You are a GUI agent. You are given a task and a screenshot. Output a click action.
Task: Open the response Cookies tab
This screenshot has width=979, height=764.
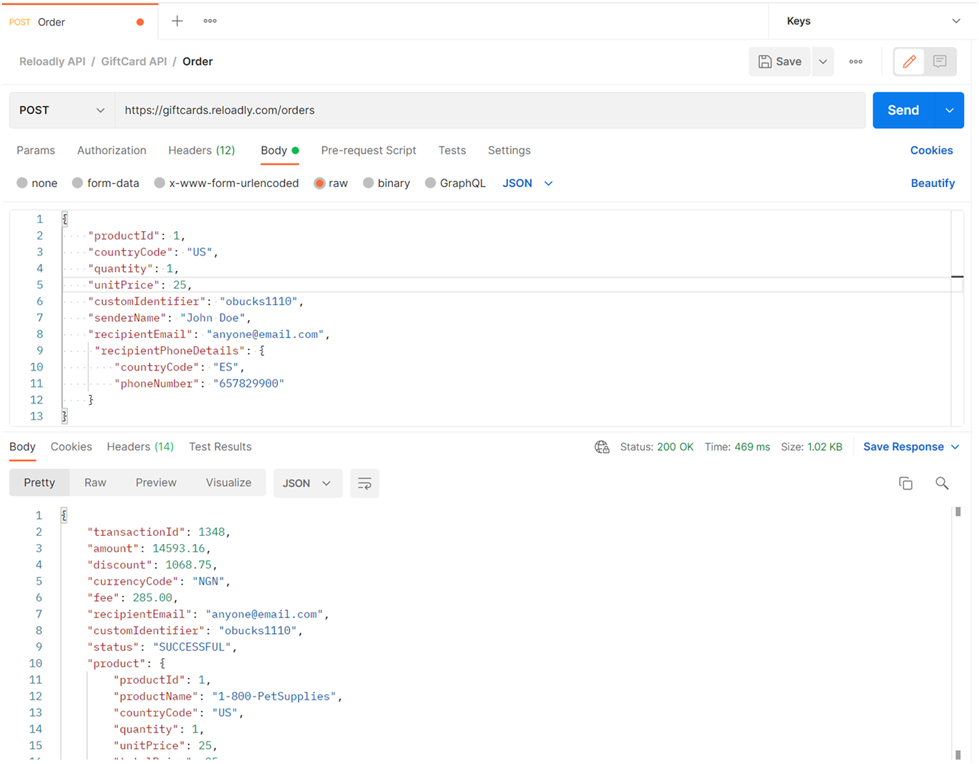pyautogui.click(x=71, y=447)
